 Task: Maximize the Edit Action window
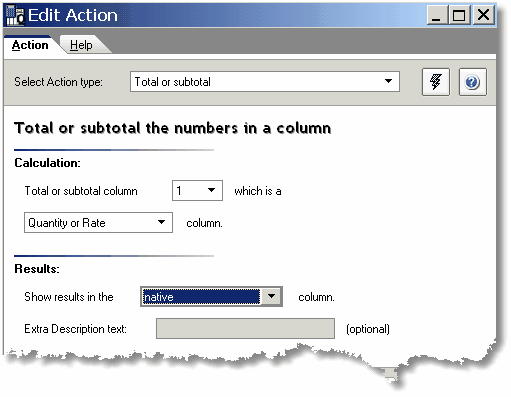coord(459,15)
